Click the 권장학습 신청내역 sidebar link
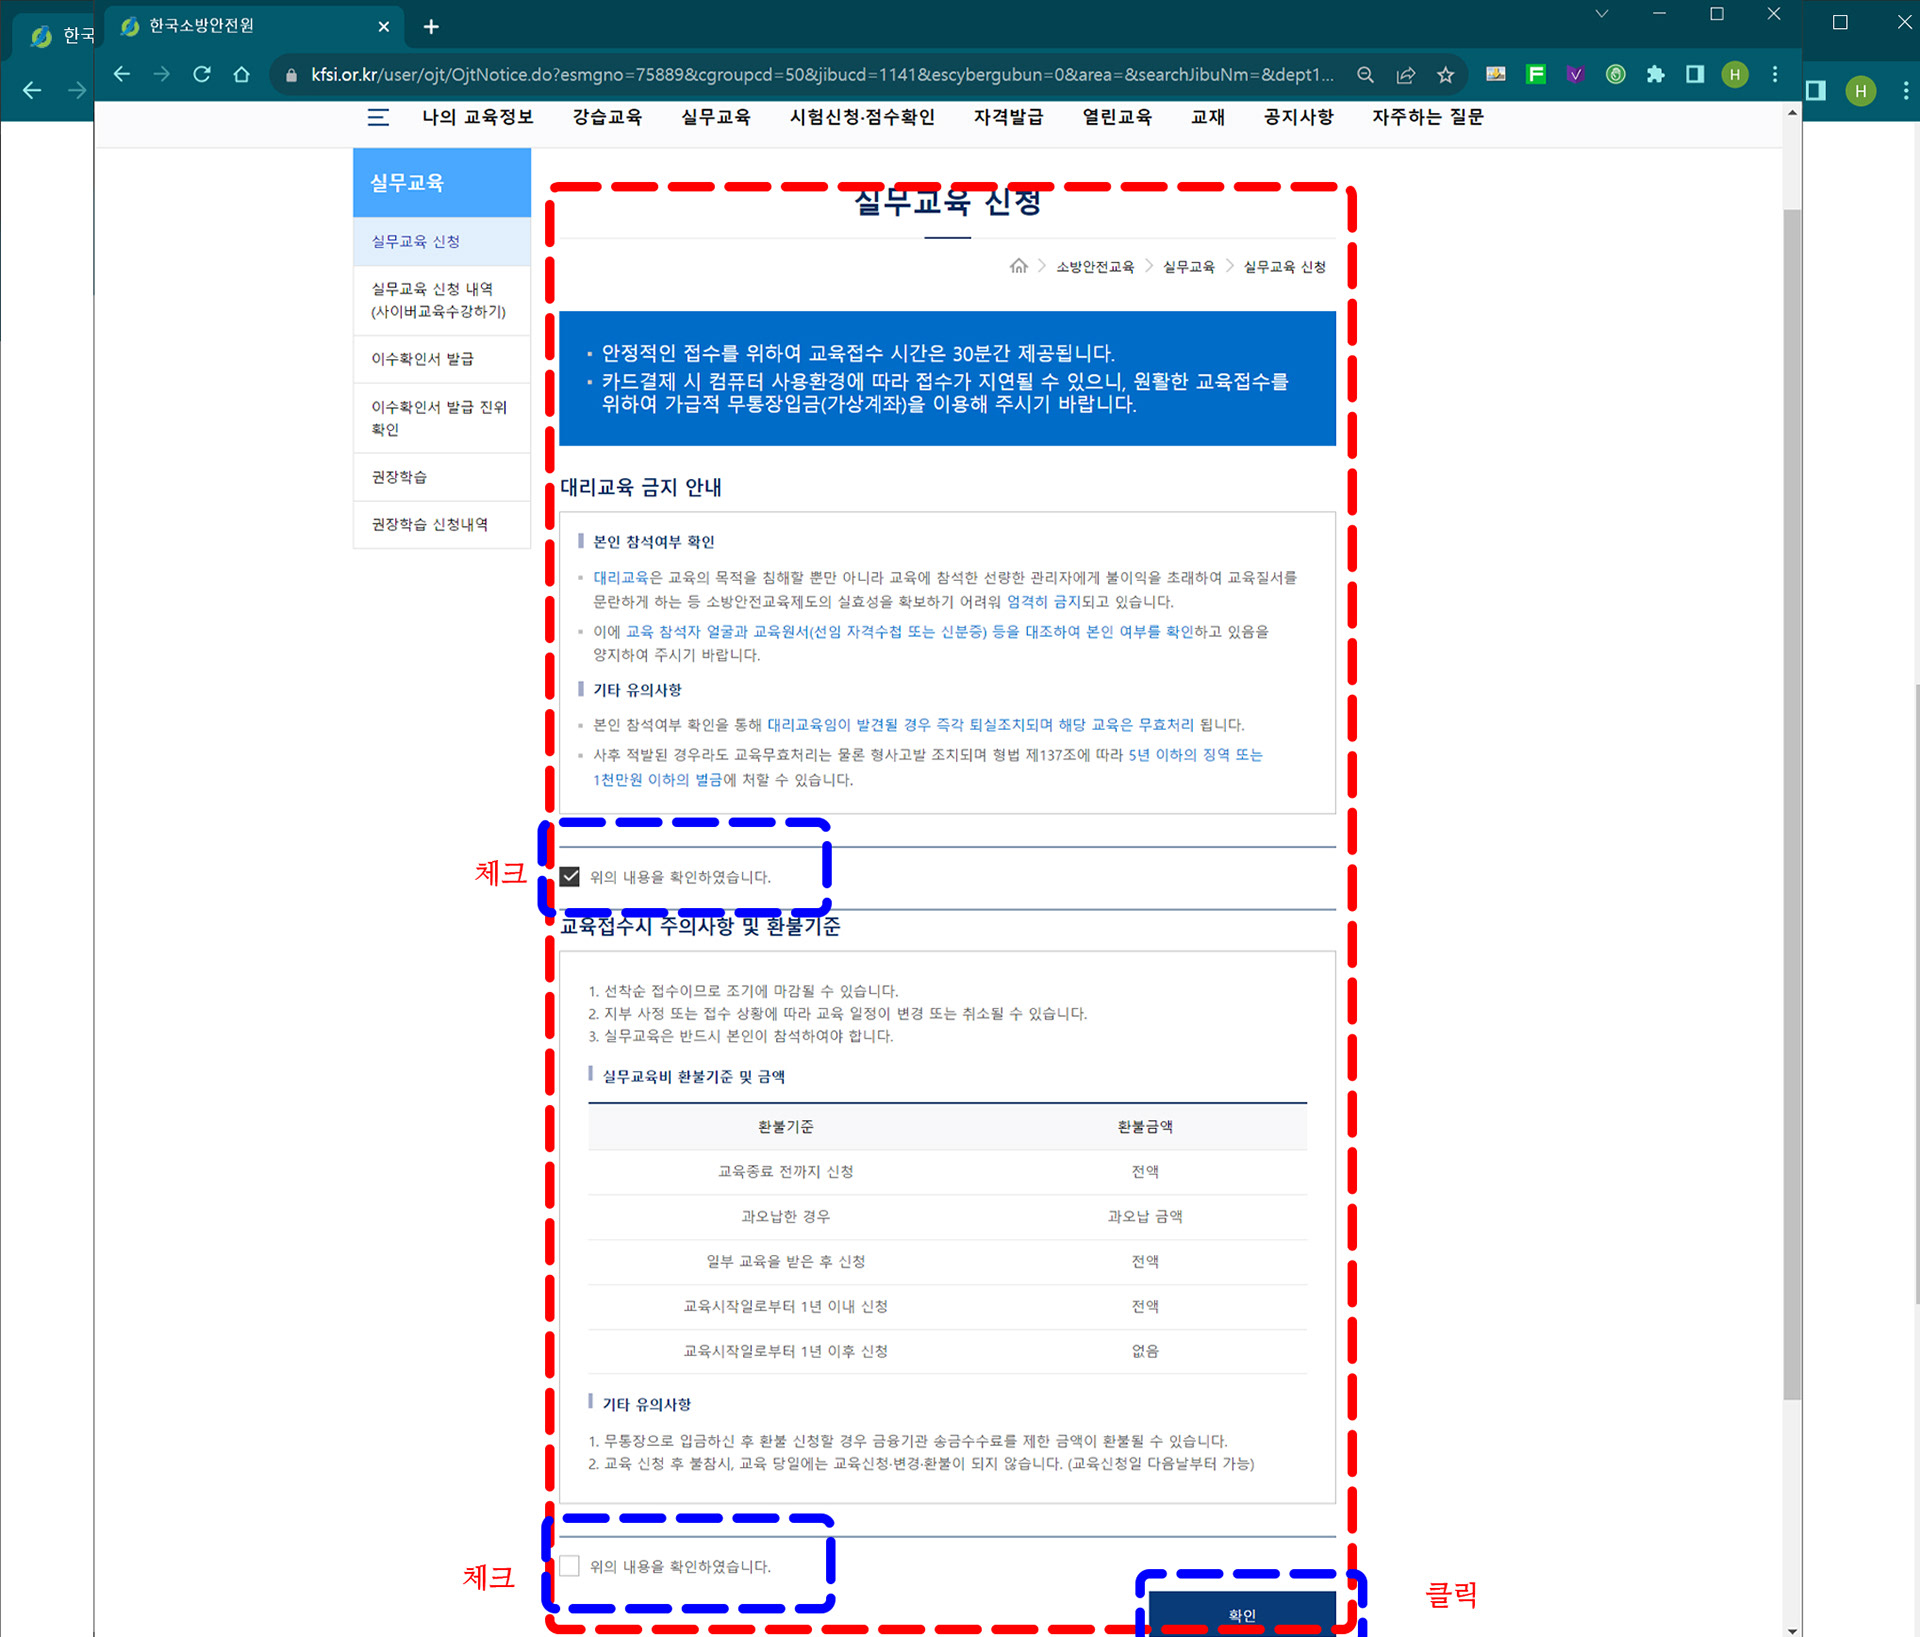 [430, 524]
